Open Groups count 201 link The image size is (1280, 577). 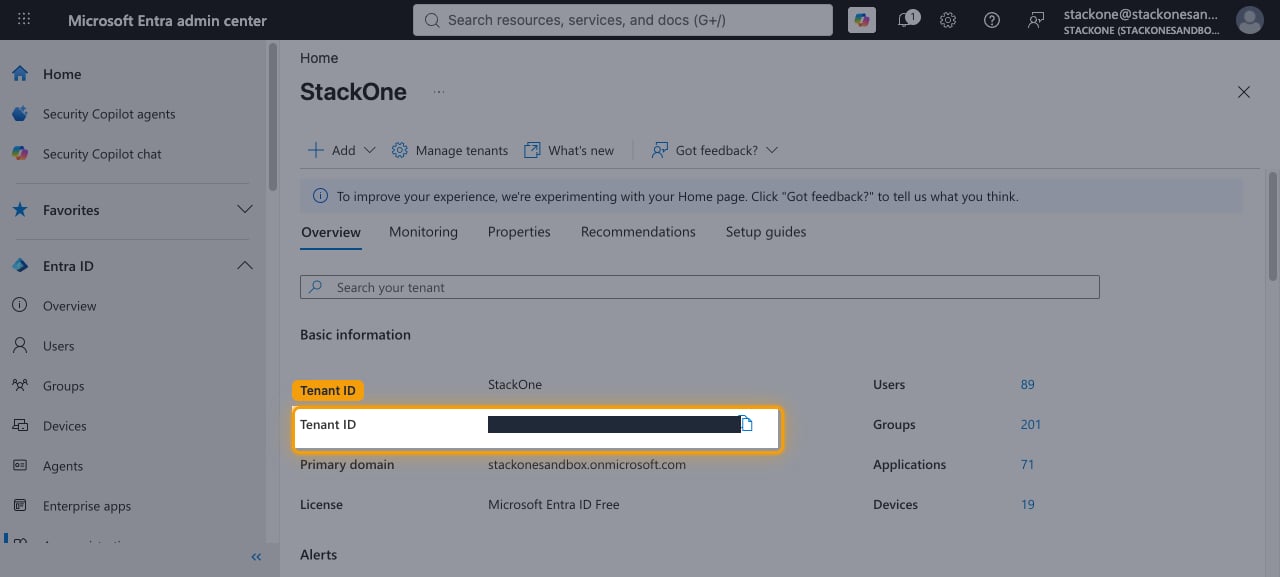point(1031,425)
